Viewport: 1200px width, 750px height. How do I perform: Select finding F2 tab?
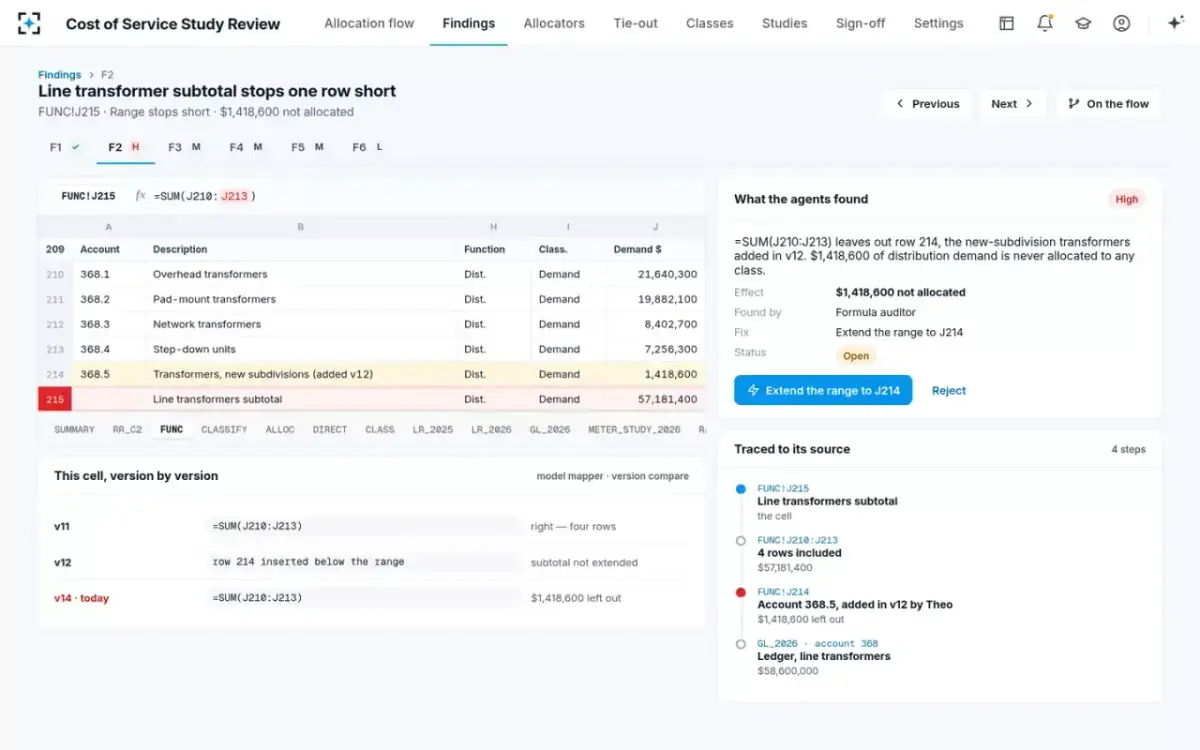click(x=124, y=147)
